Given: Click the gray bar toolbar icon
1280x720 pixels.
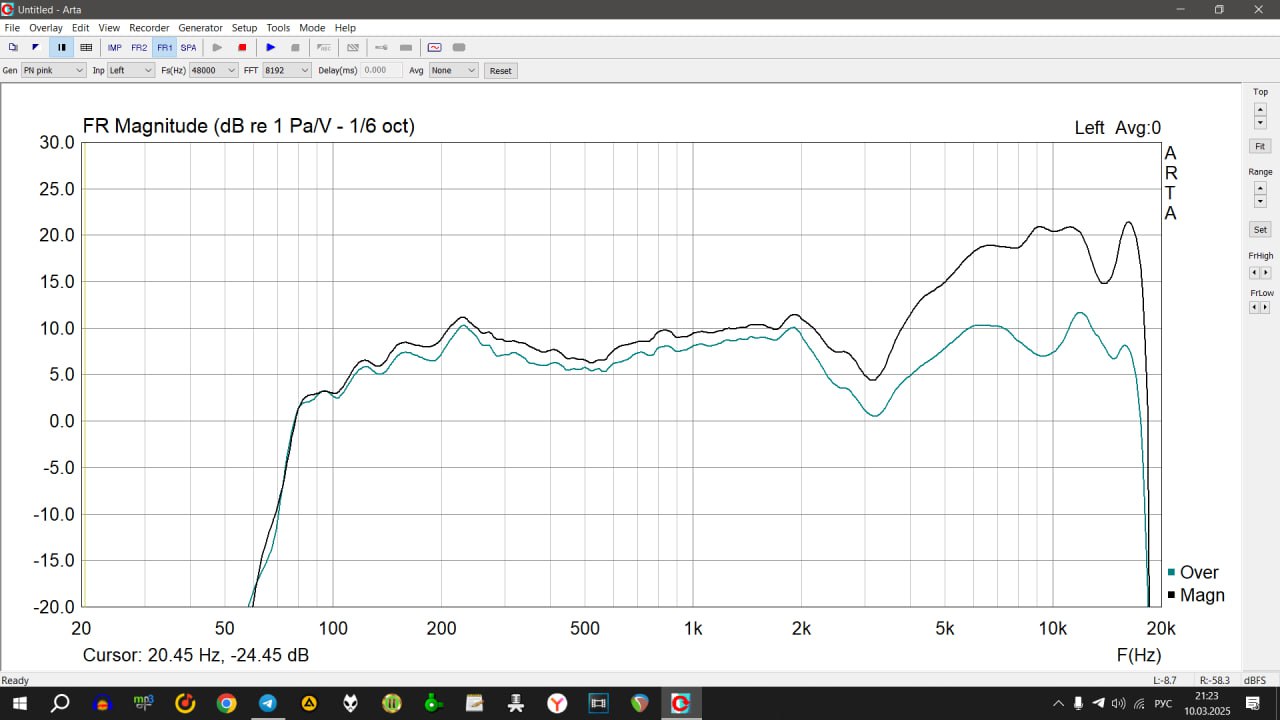Looking at the screenshot, I should click(406, 47).
